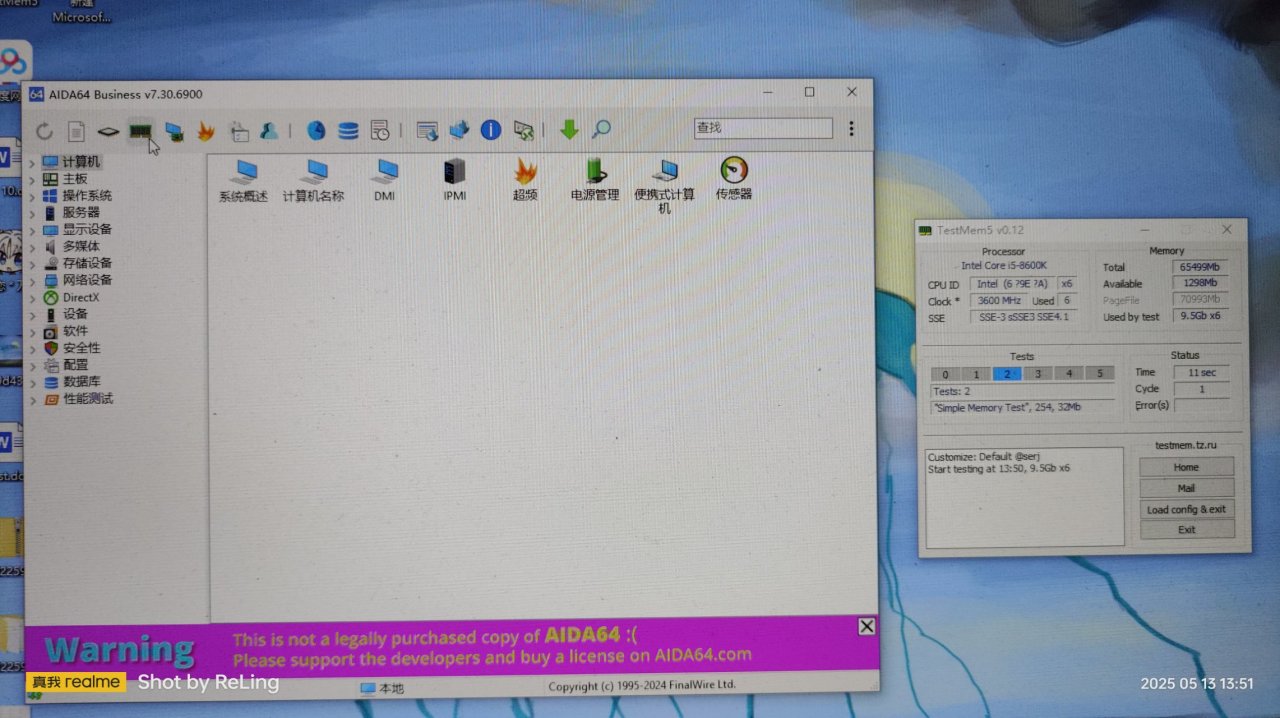Open the 电源管理 battery icon
The height and width of the screenshot is (718, 1280).
click(595, 180)
